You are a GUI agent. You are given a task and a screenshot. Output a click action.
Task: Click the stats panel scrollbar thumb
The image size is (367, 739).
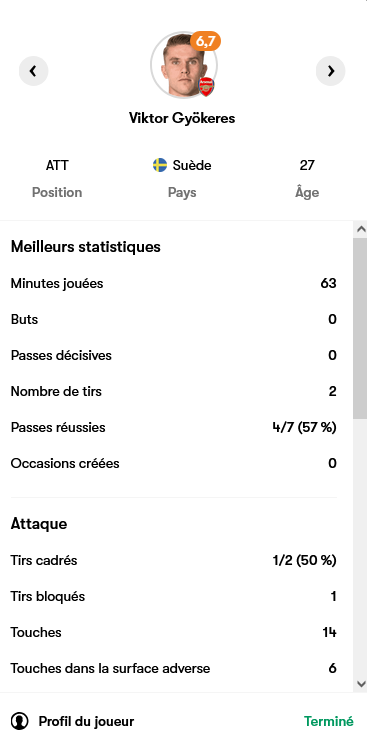361,328
